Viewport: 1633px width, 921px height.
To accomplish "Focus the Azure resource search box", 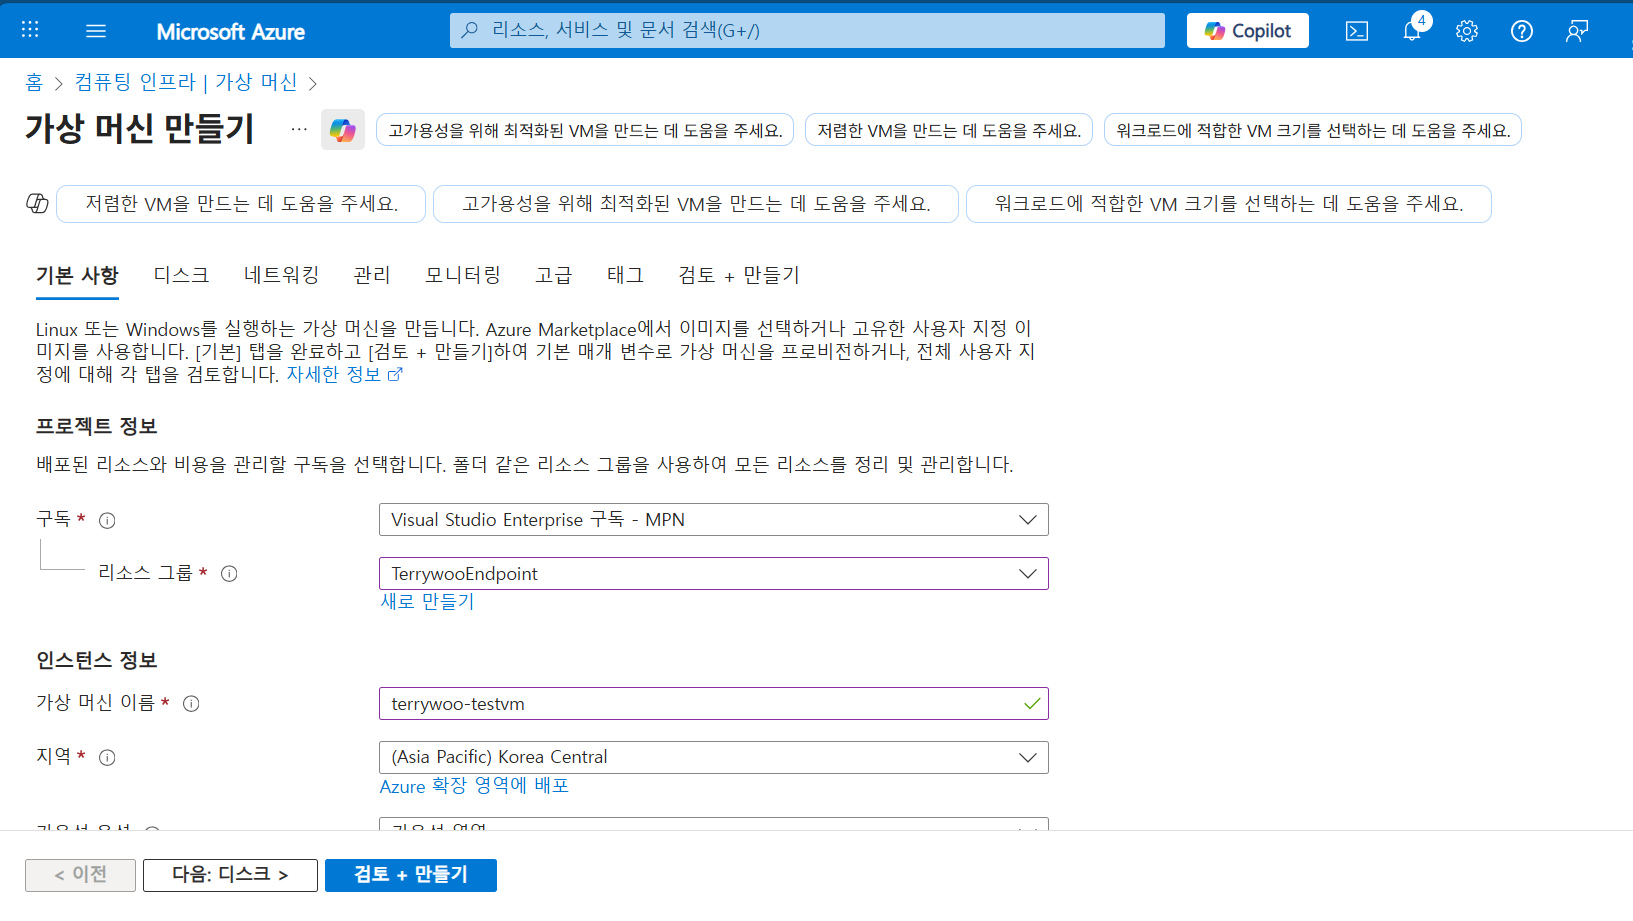I will click(x=807, y=30).
